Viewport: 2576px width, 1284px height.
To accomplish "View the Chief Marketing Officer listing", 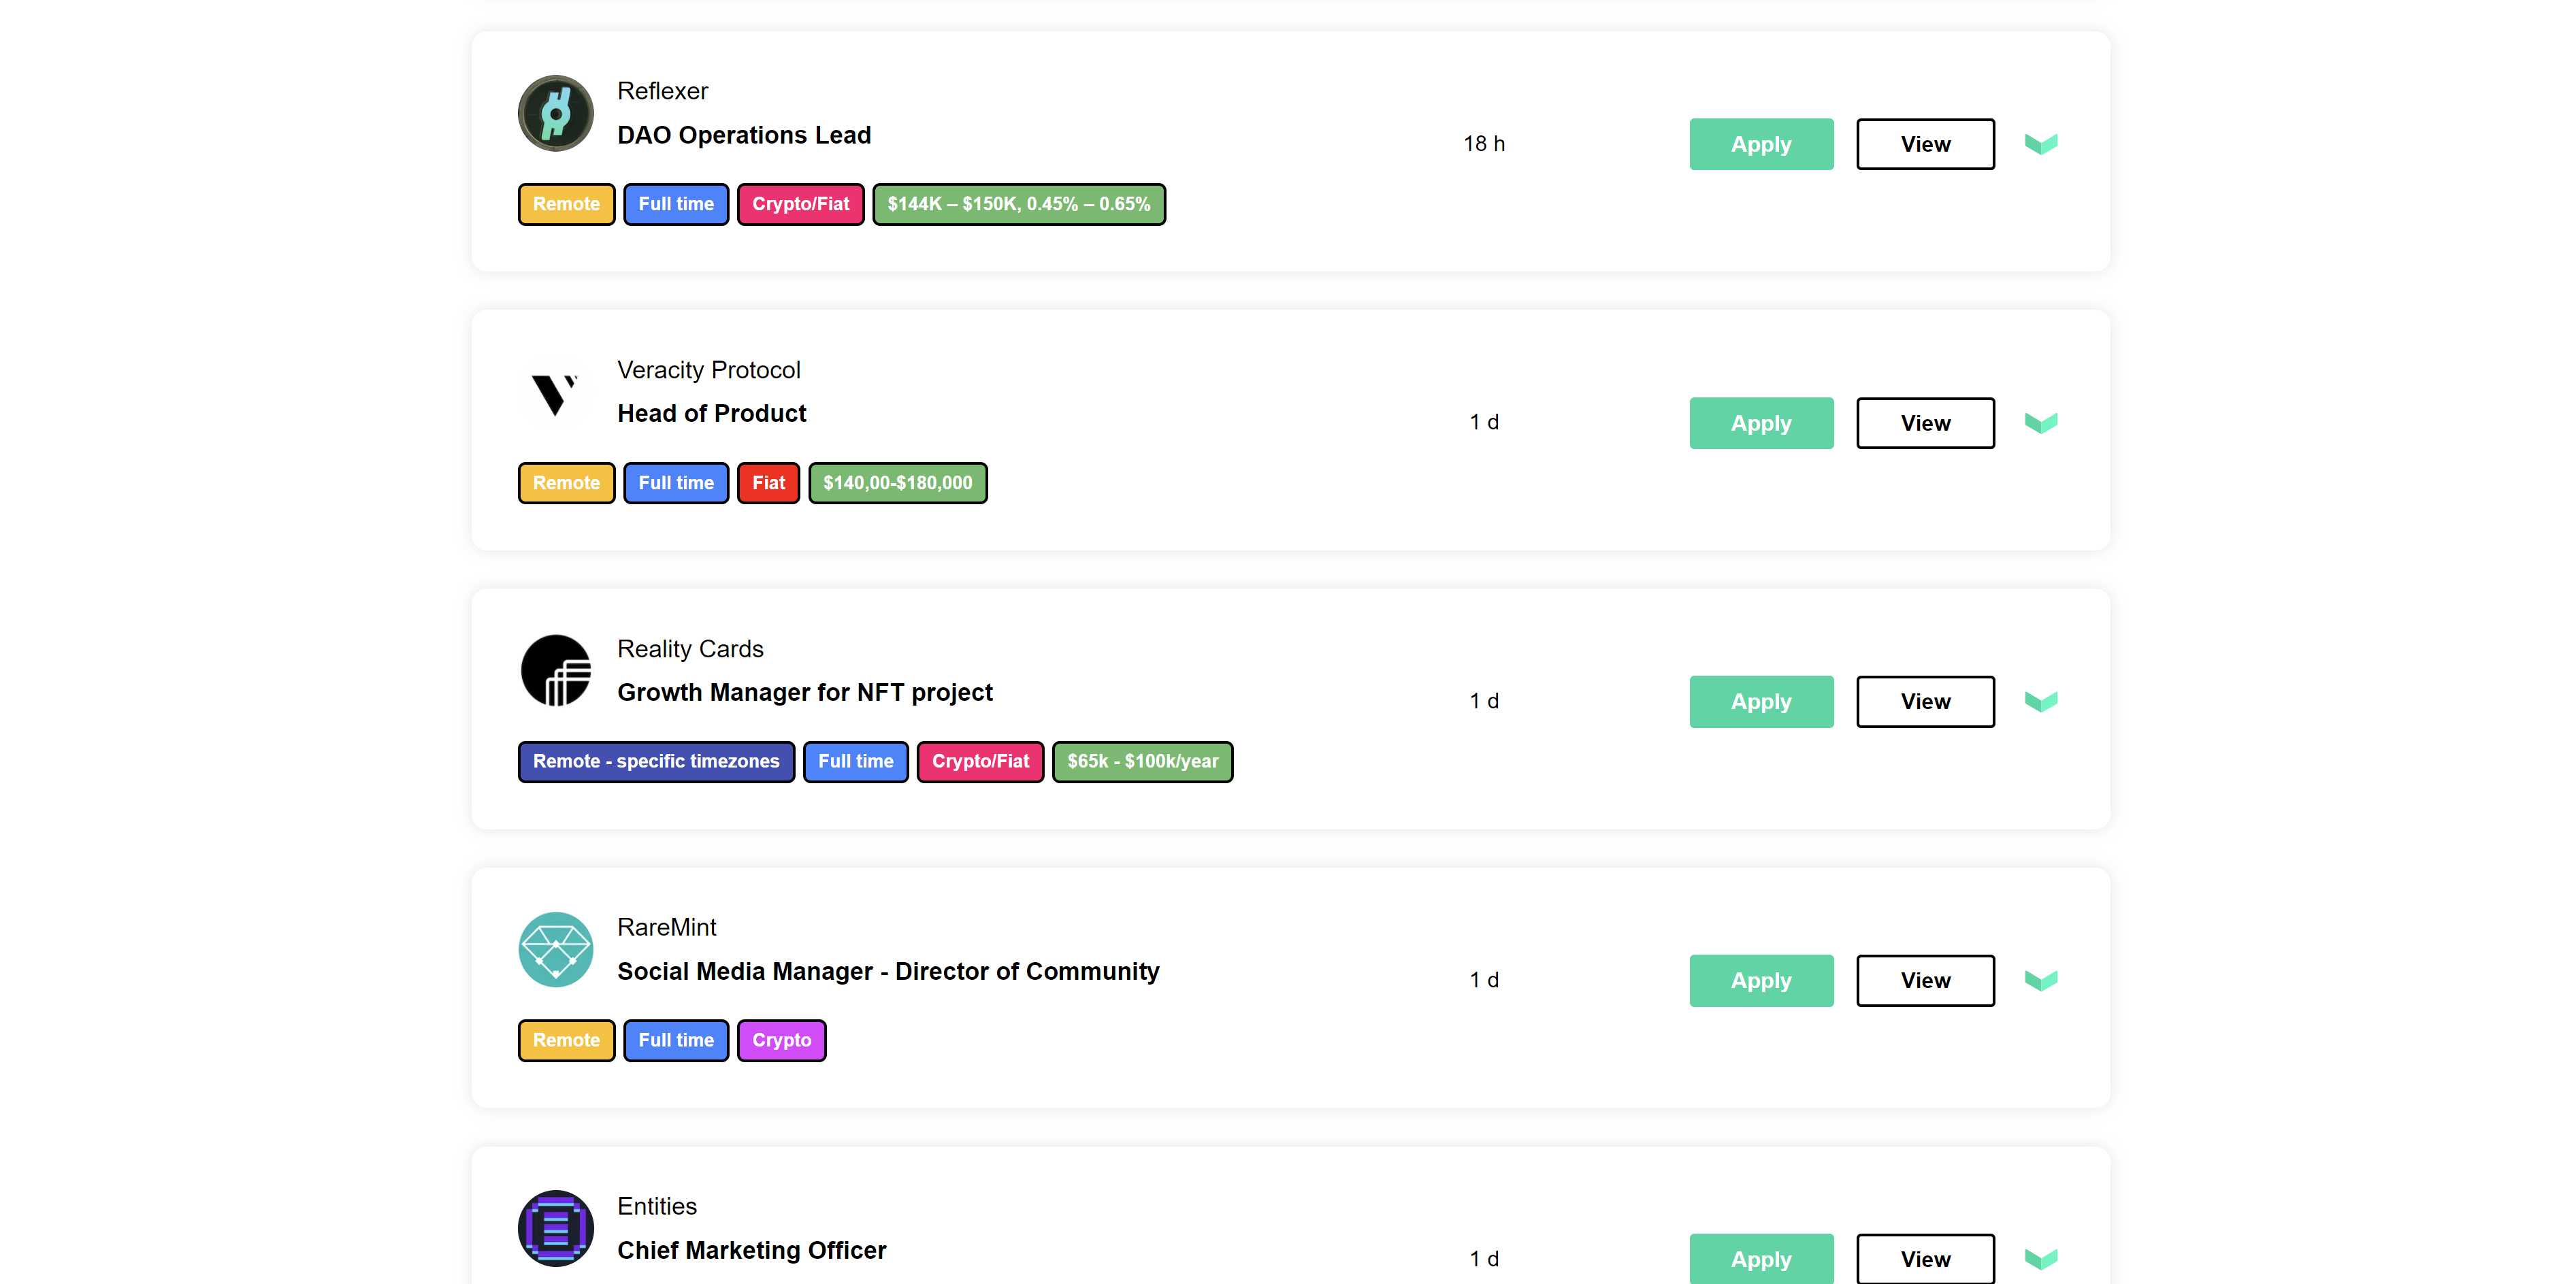I will click(1925, 1258).
